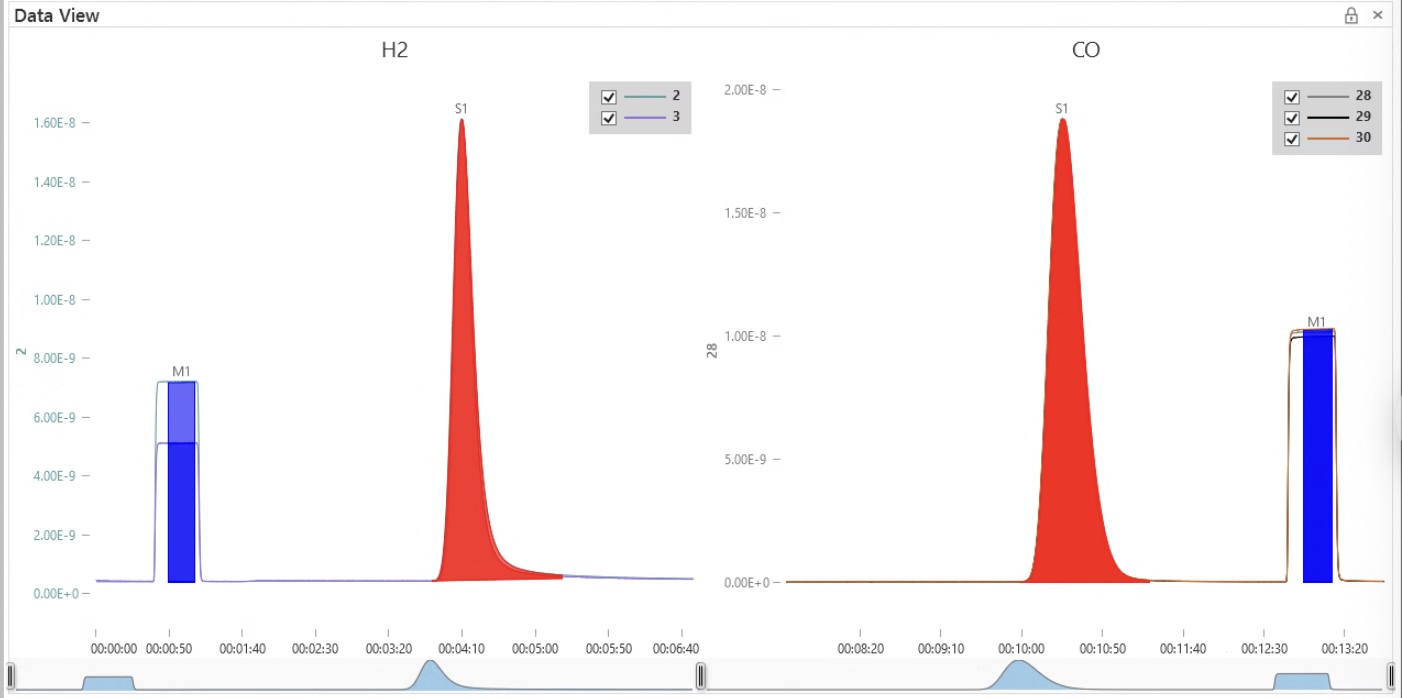
Task: Toggle the lock icon in Data View
Action: pos(1351,15)
